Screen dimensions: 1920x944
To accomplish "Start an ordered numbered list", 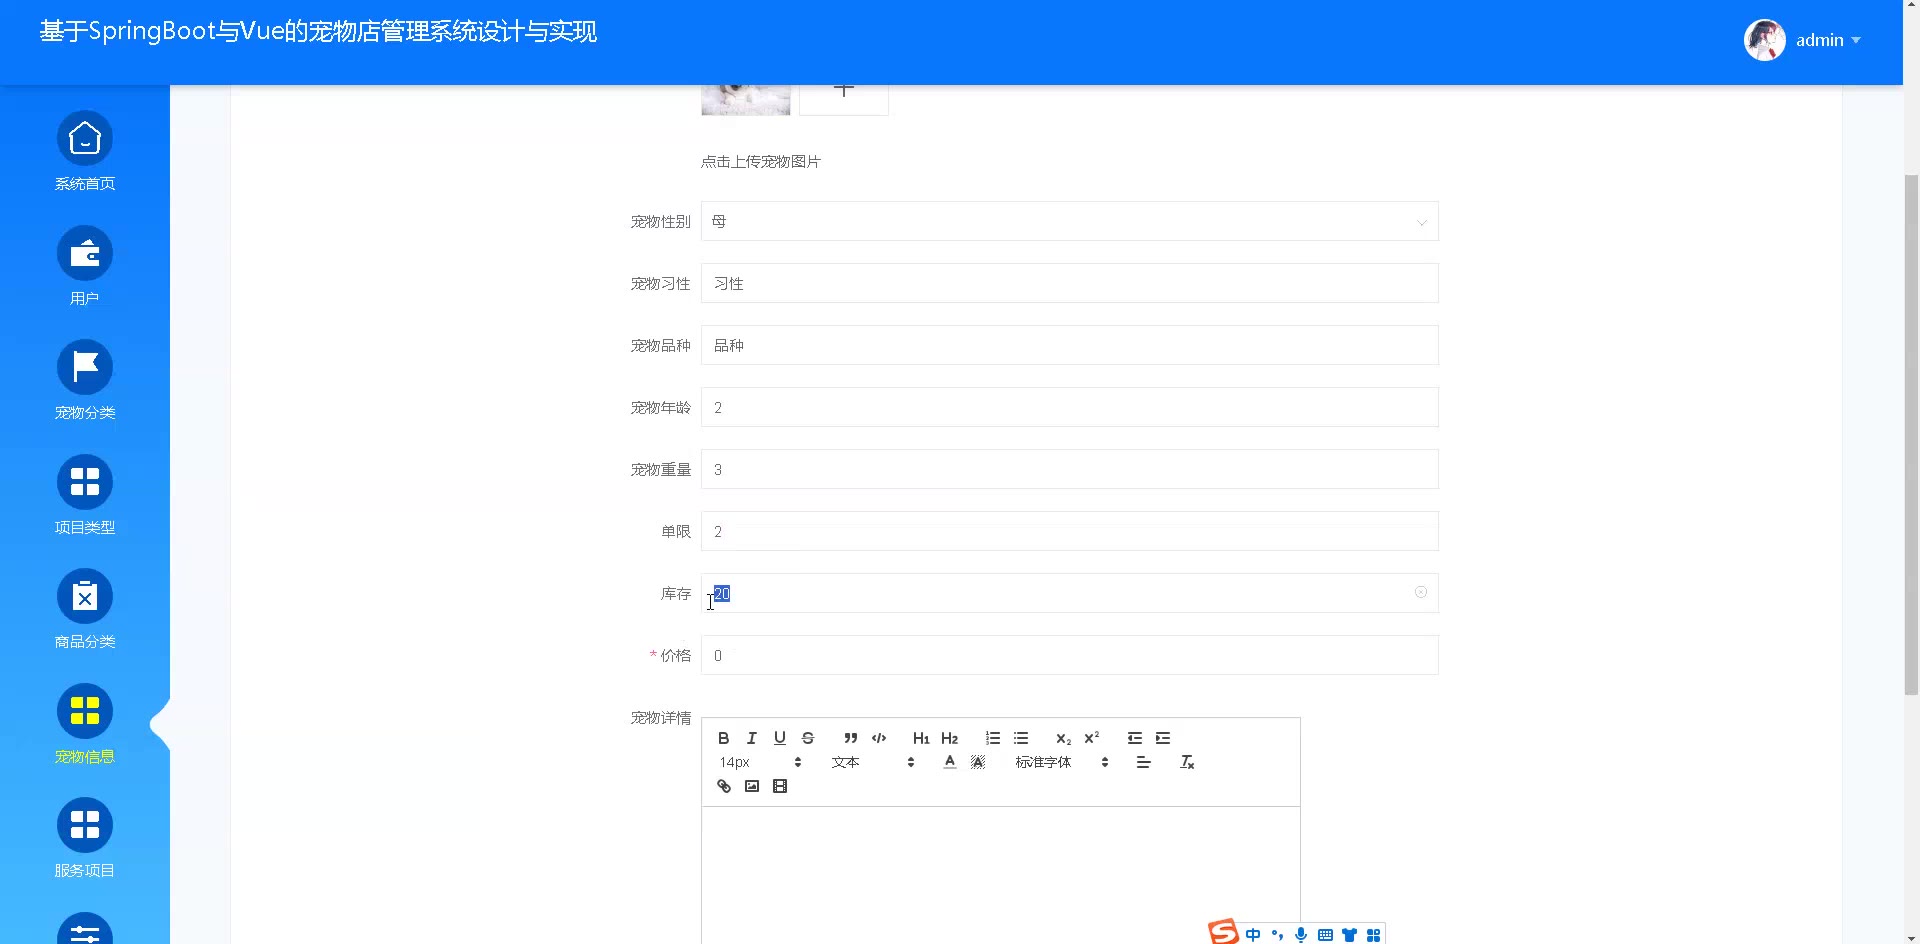I will (x=993, y=738).
